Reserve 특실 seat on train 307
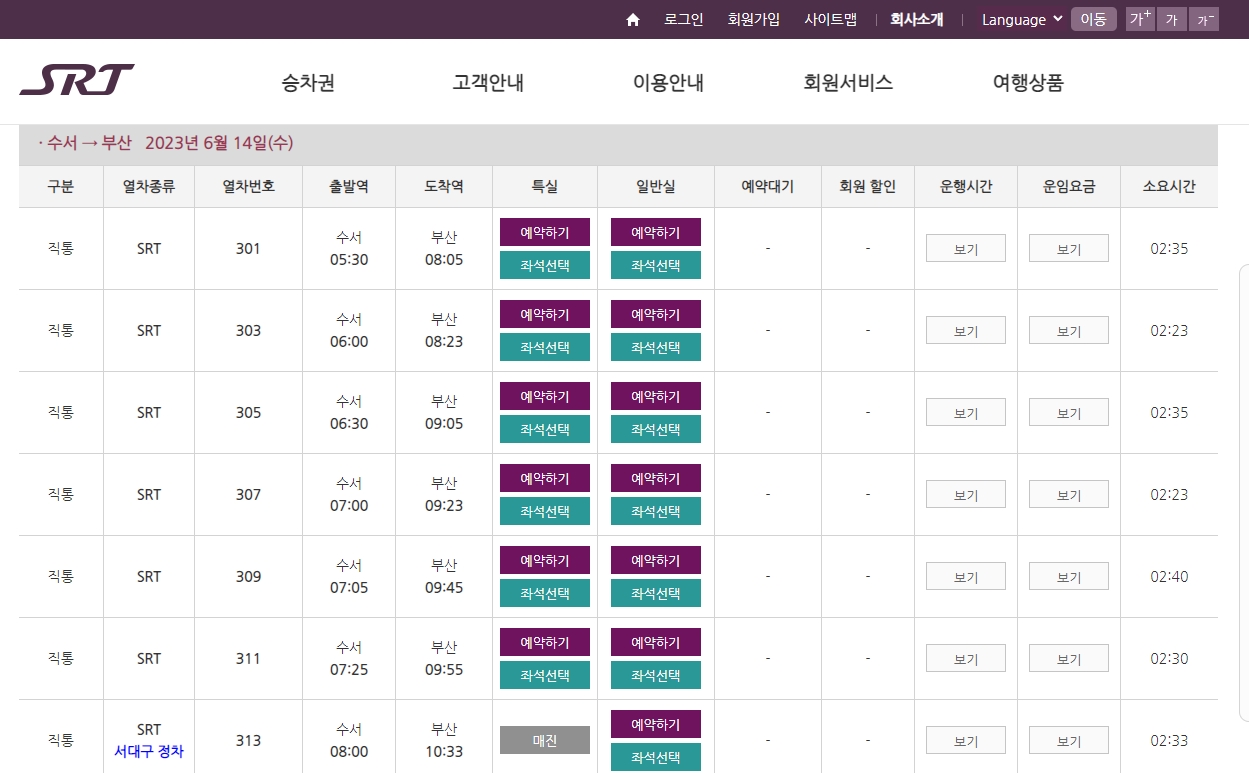 [545, 478]
